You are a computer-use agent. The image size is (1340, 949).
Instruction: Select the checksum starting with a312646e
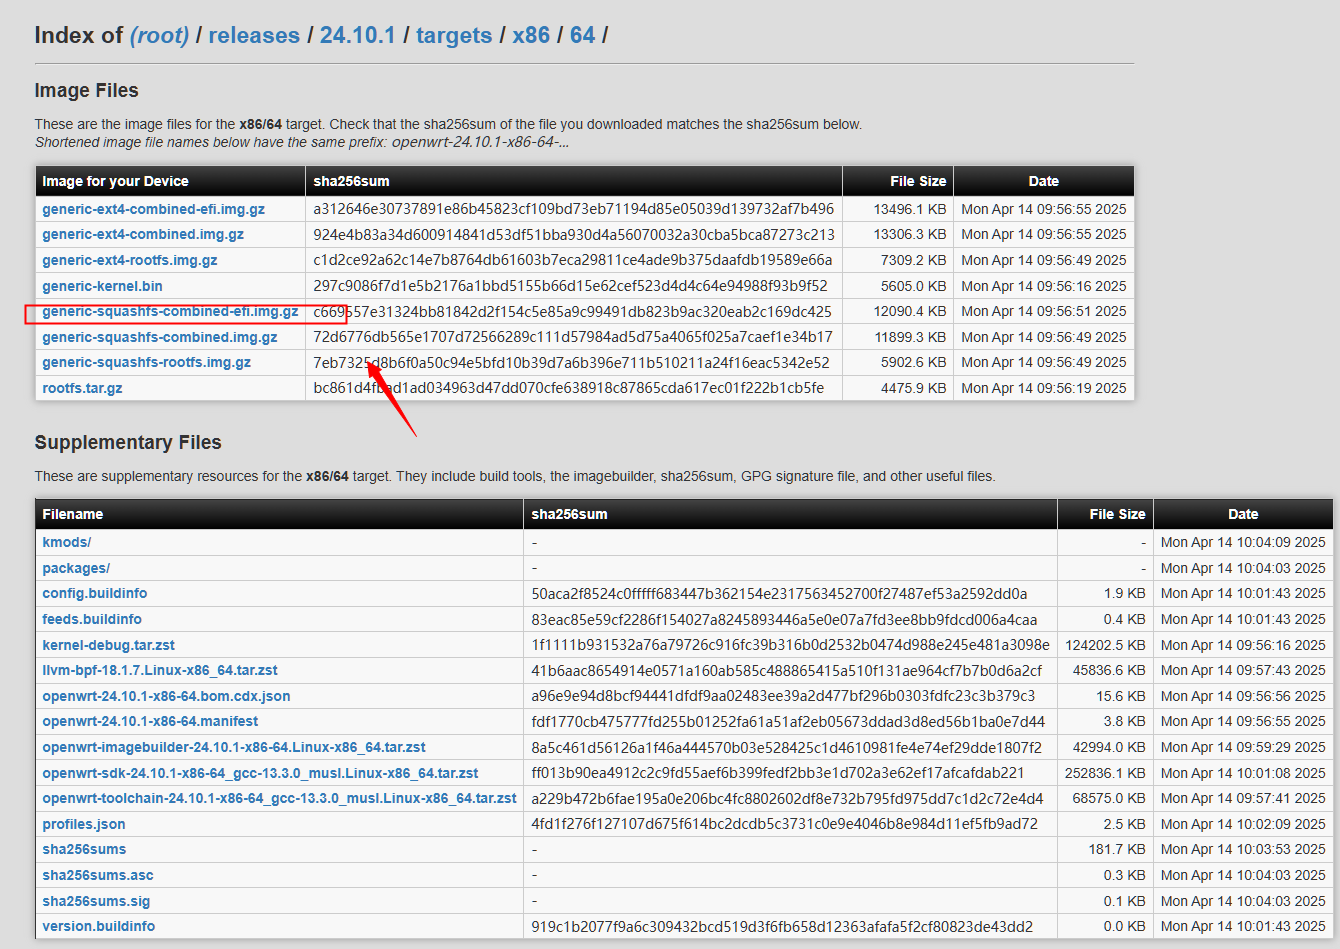coord(573,209)
